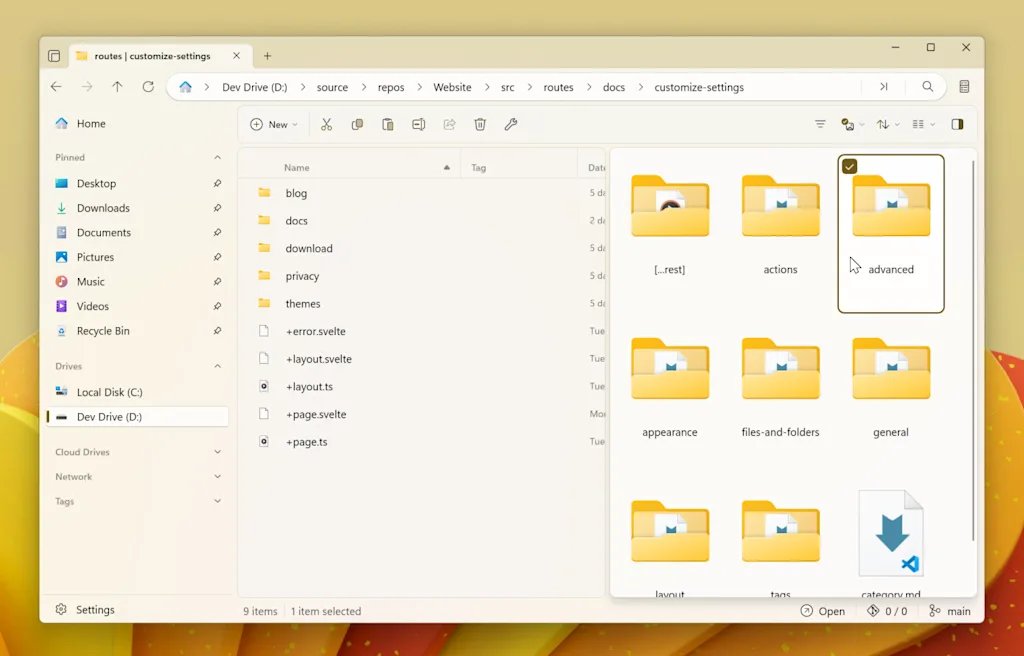Open Settings from the sidebar bottom
This screenshot has height=656, width=1024.
[95, 609]
